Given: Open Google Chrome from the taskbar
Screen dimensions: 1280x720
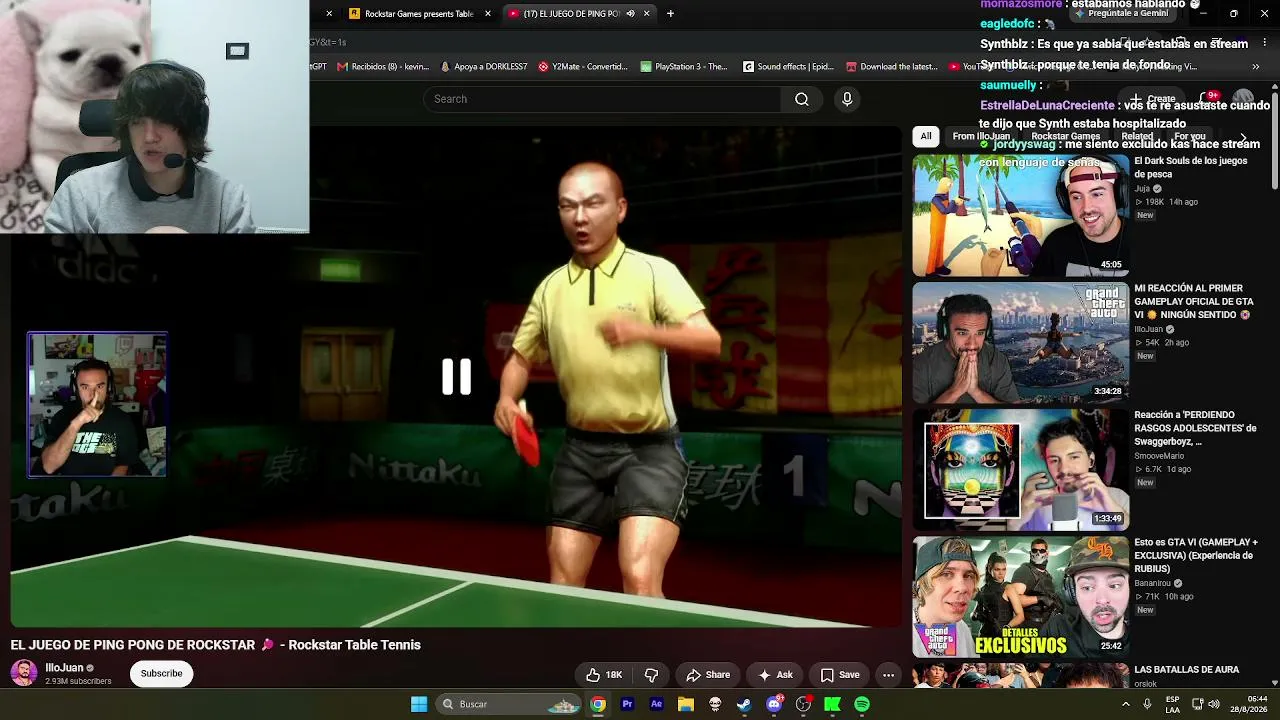Looking at the screenshot, I should click(597, 704).
